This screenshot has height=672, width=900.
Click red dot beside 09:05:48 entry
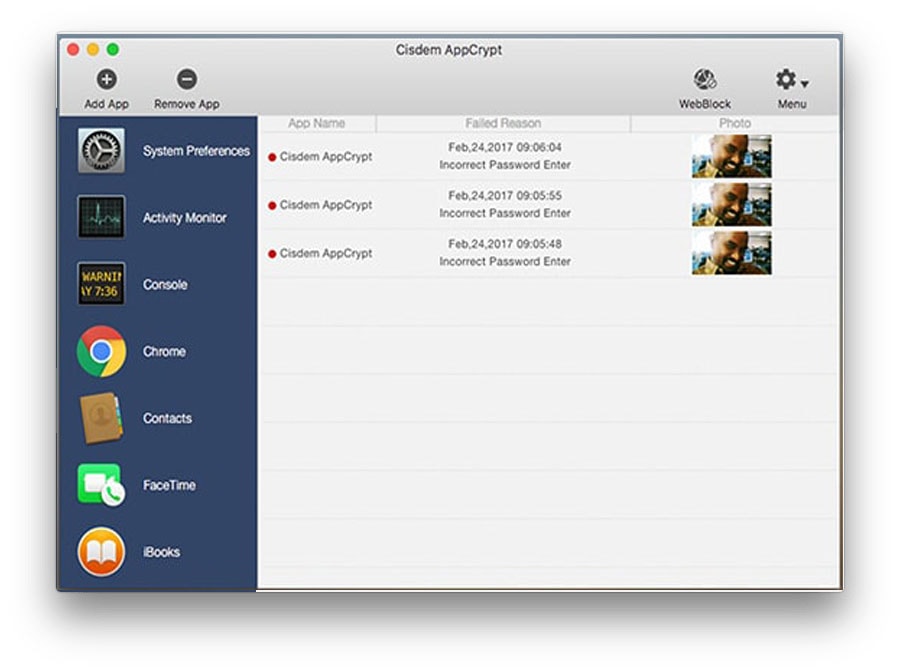point(272,254)
